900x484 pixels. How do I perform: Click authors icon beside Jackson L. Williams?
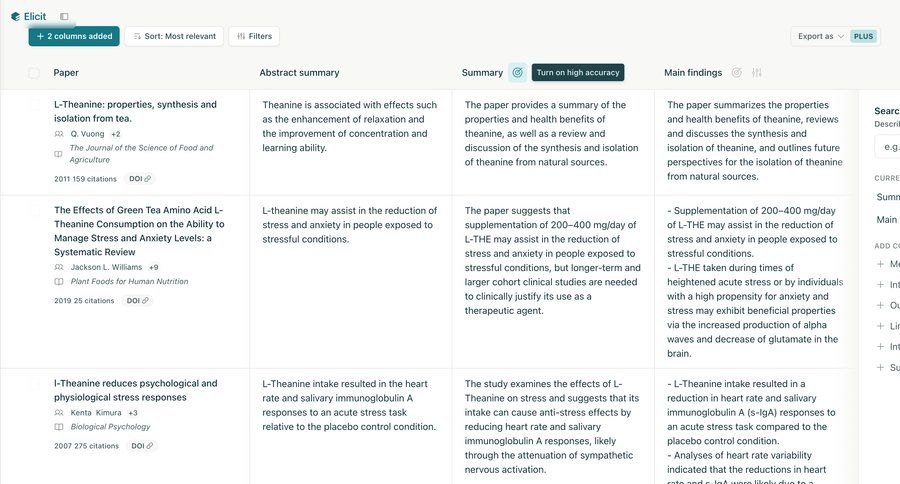click(x=59, y=267)
